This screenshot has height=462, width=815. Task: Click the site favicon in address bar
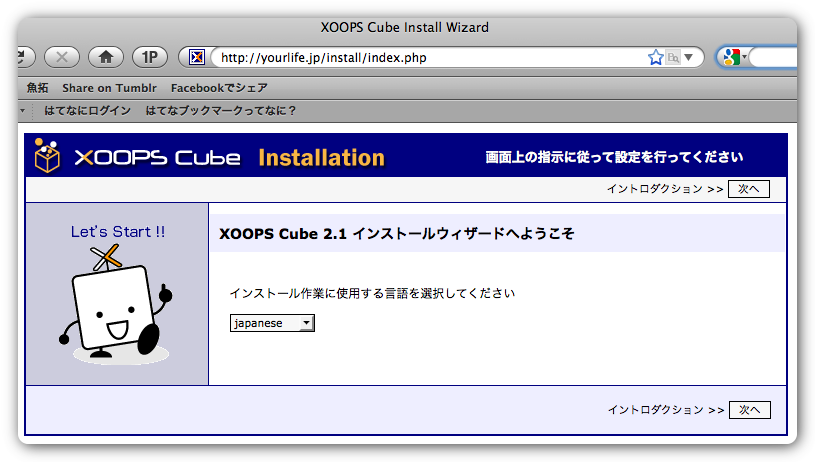point(196,57)
